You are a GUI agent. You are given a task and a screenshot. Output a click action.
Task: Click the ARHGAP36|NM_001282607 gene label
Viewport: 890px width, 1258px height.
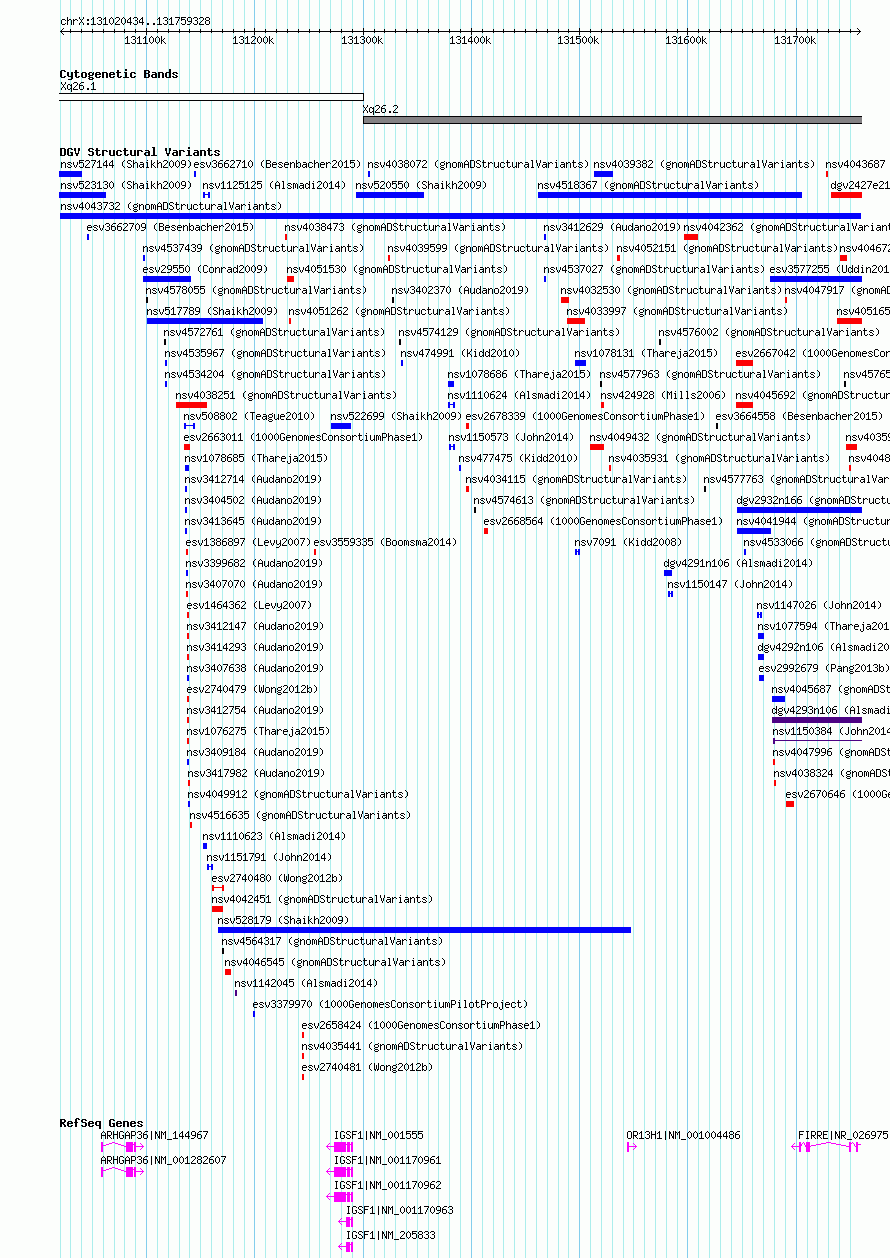(163, 1160)
